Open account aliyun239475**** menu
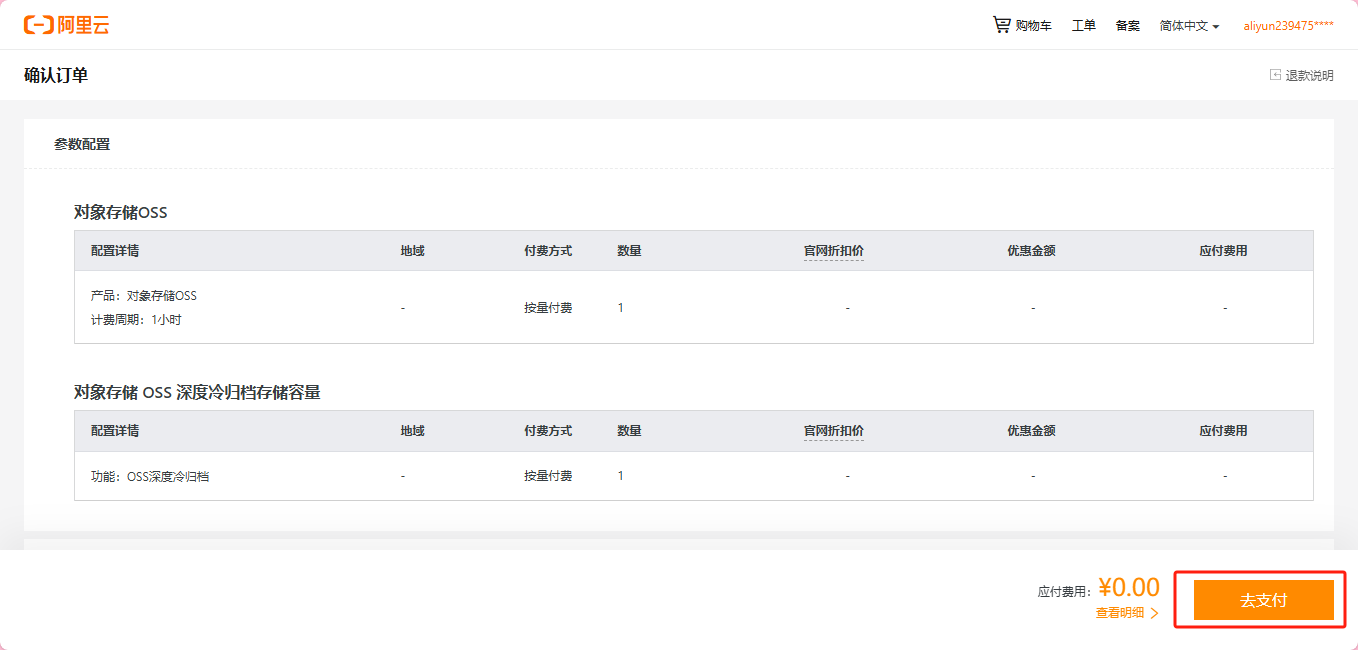 point(1288,26)
